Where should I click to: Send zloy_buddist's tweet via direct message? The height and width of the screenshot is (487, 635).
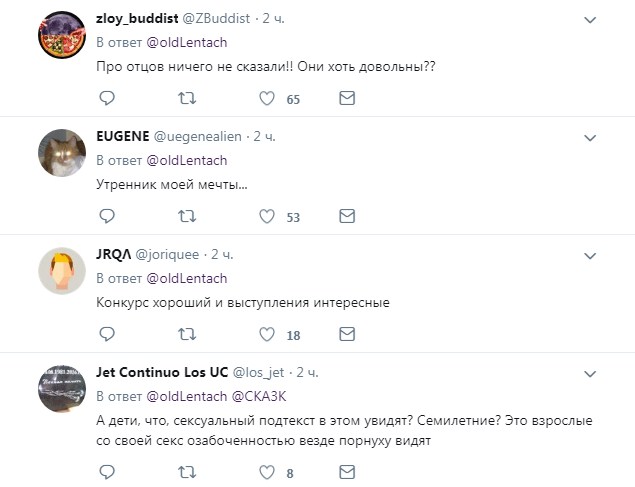click(346, 99)
